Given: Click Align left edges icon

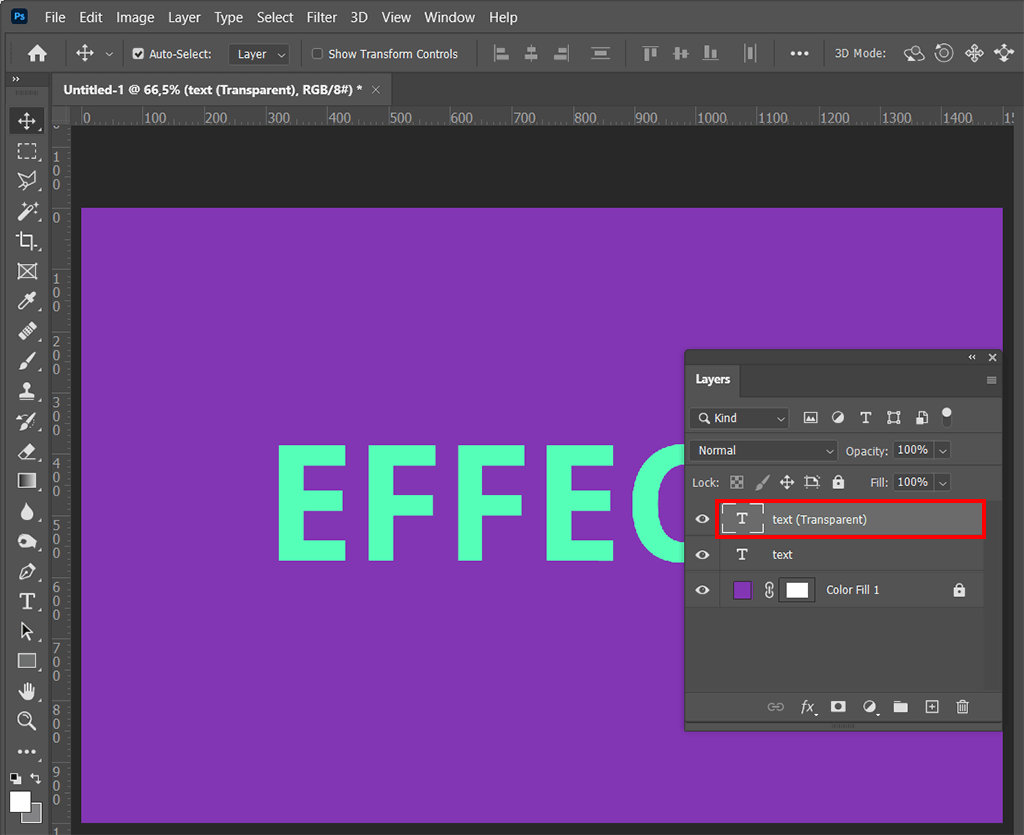Looking at the screenshot, I should [501, 54].
